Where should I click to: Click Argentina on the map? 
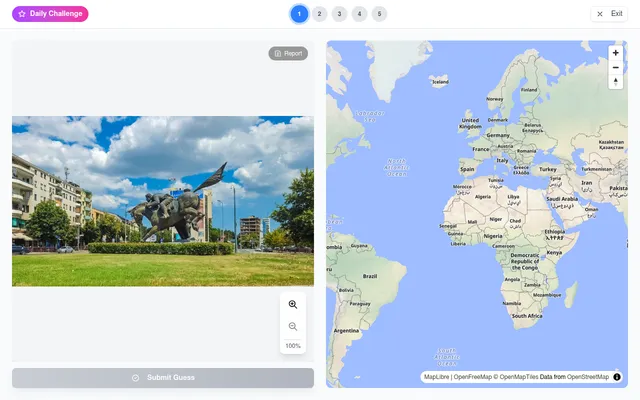(x=347, y=331)
